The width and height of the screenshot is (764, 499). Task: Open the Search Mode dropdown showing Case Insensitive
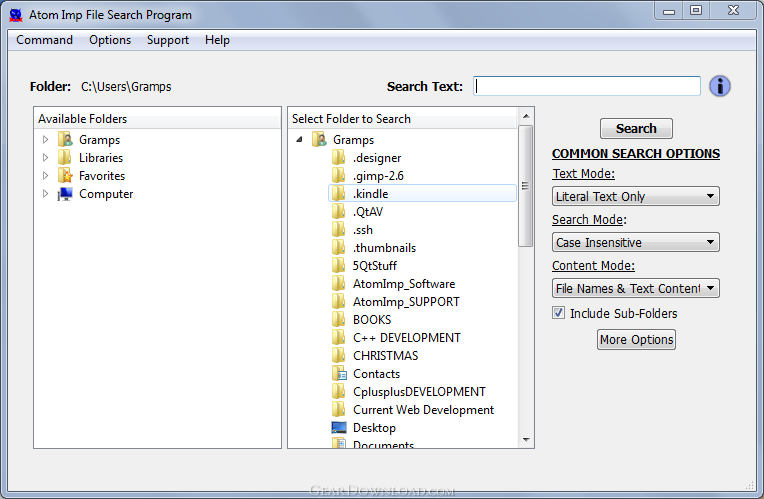[635, 242]
